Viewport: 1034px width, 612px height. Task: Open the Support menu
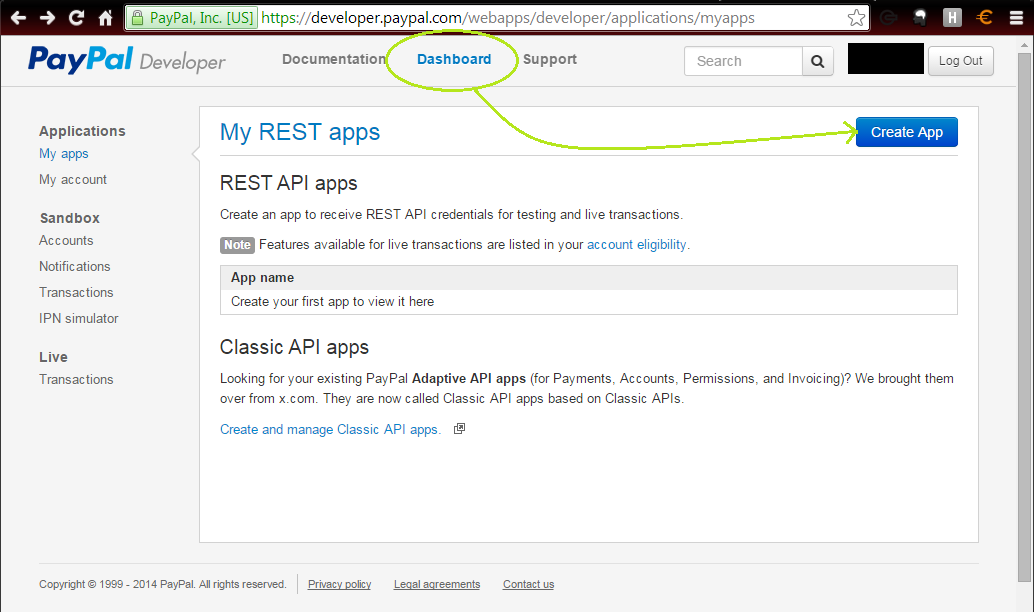tap(550, 59)
